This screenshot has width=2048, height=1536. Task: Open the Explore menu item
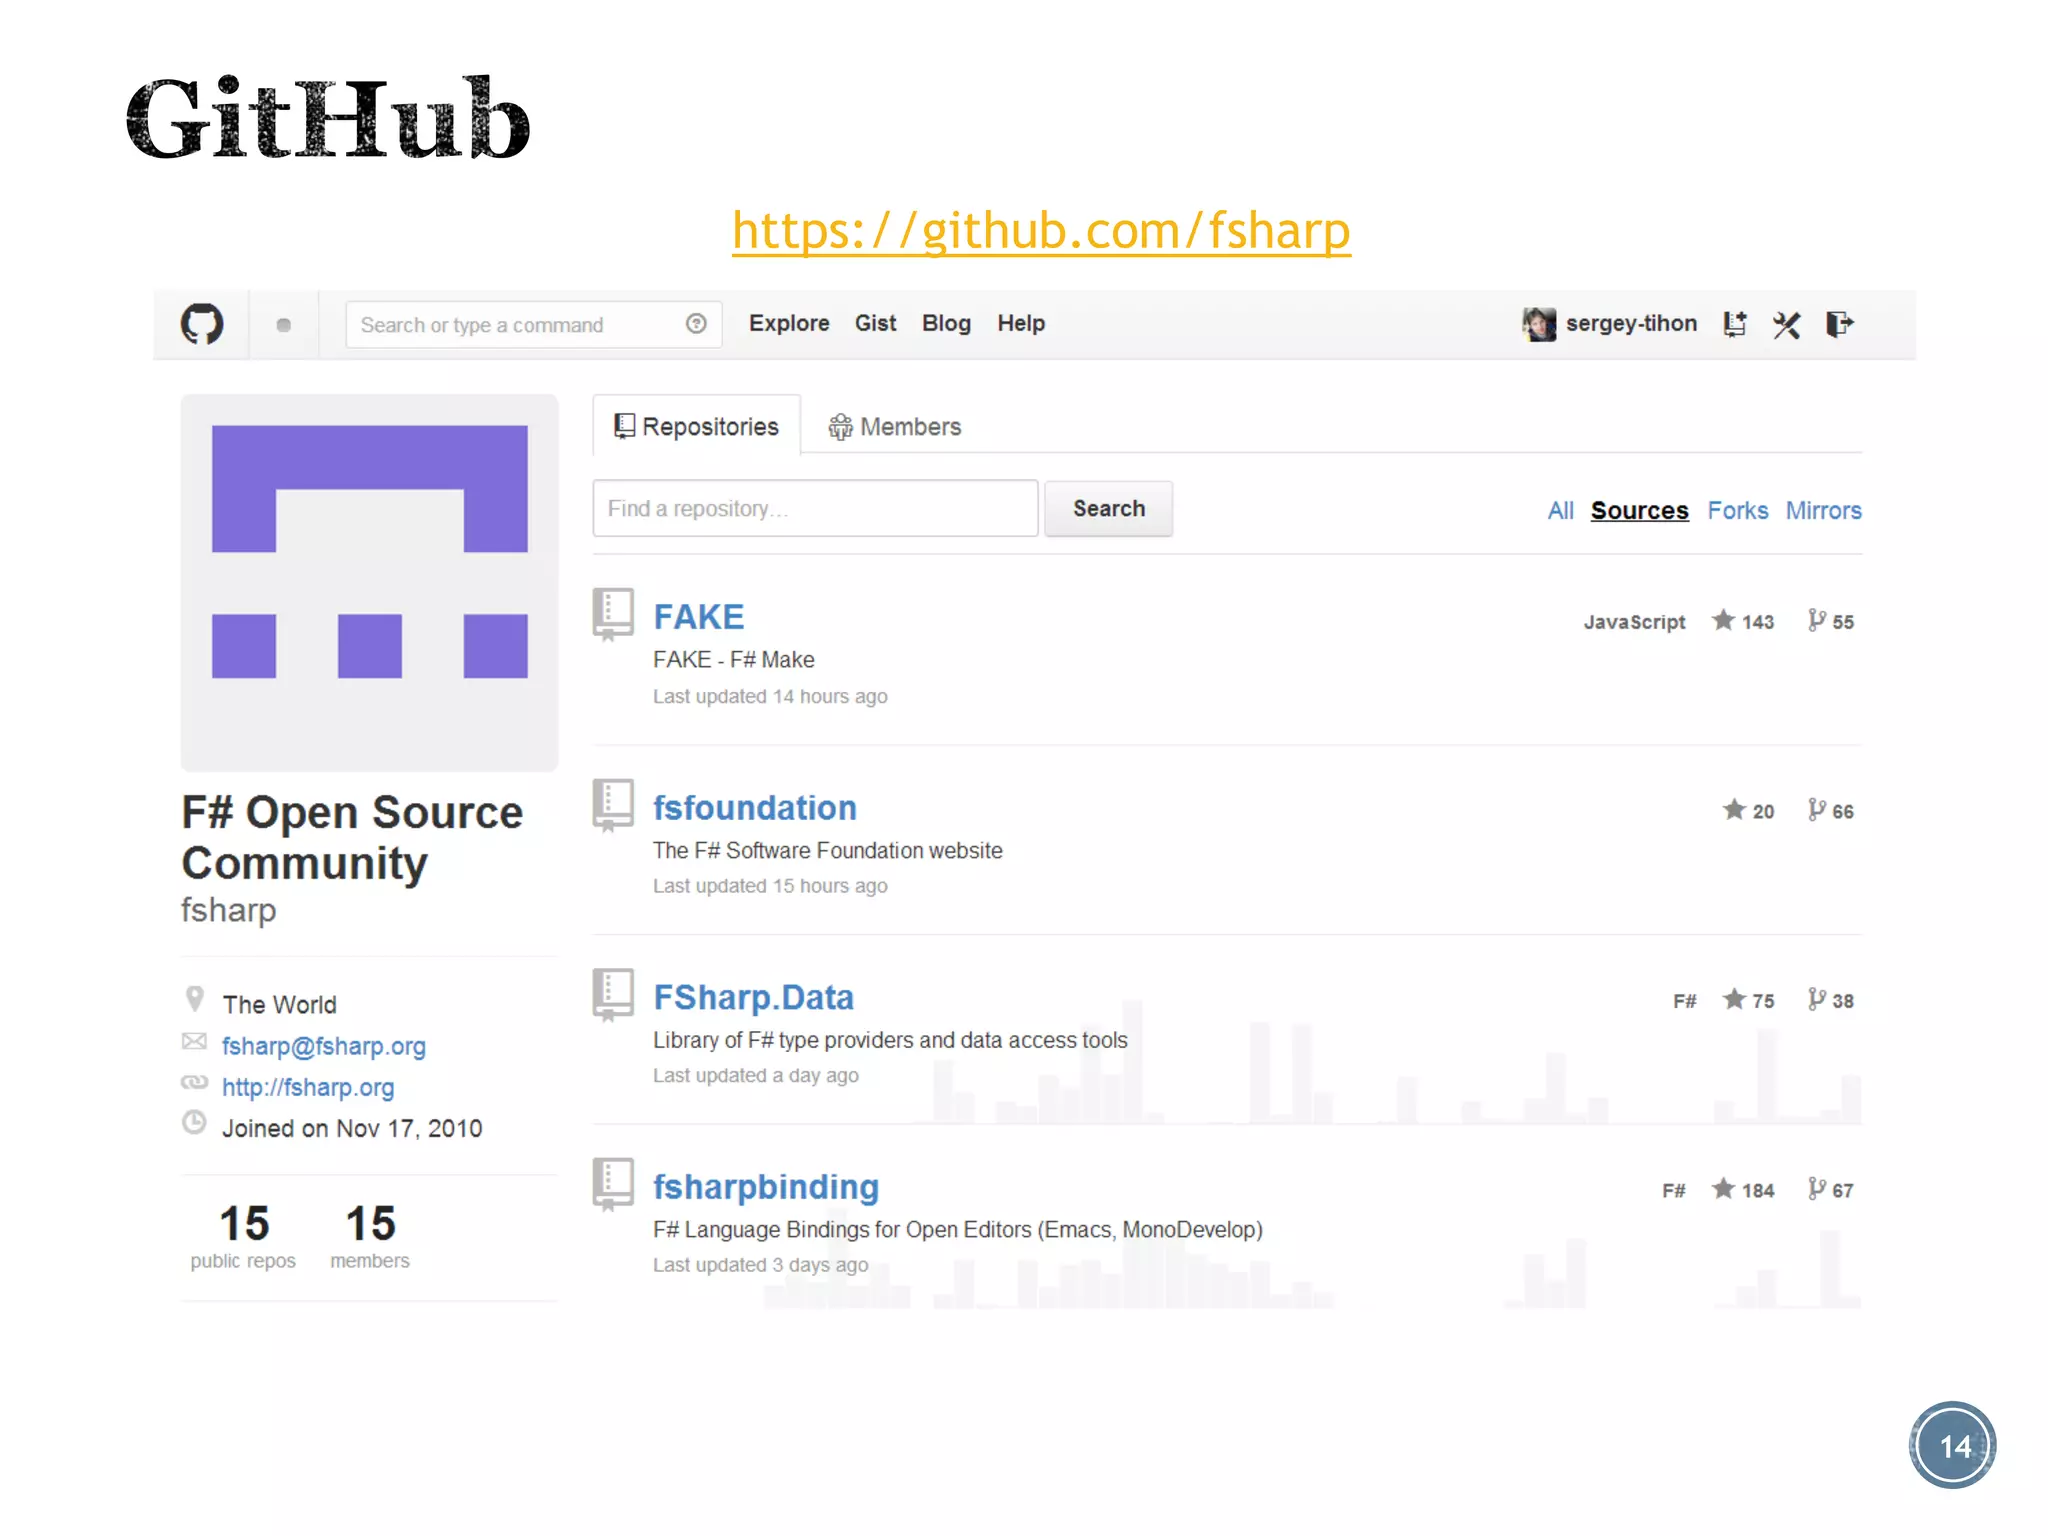click(789, 324)
